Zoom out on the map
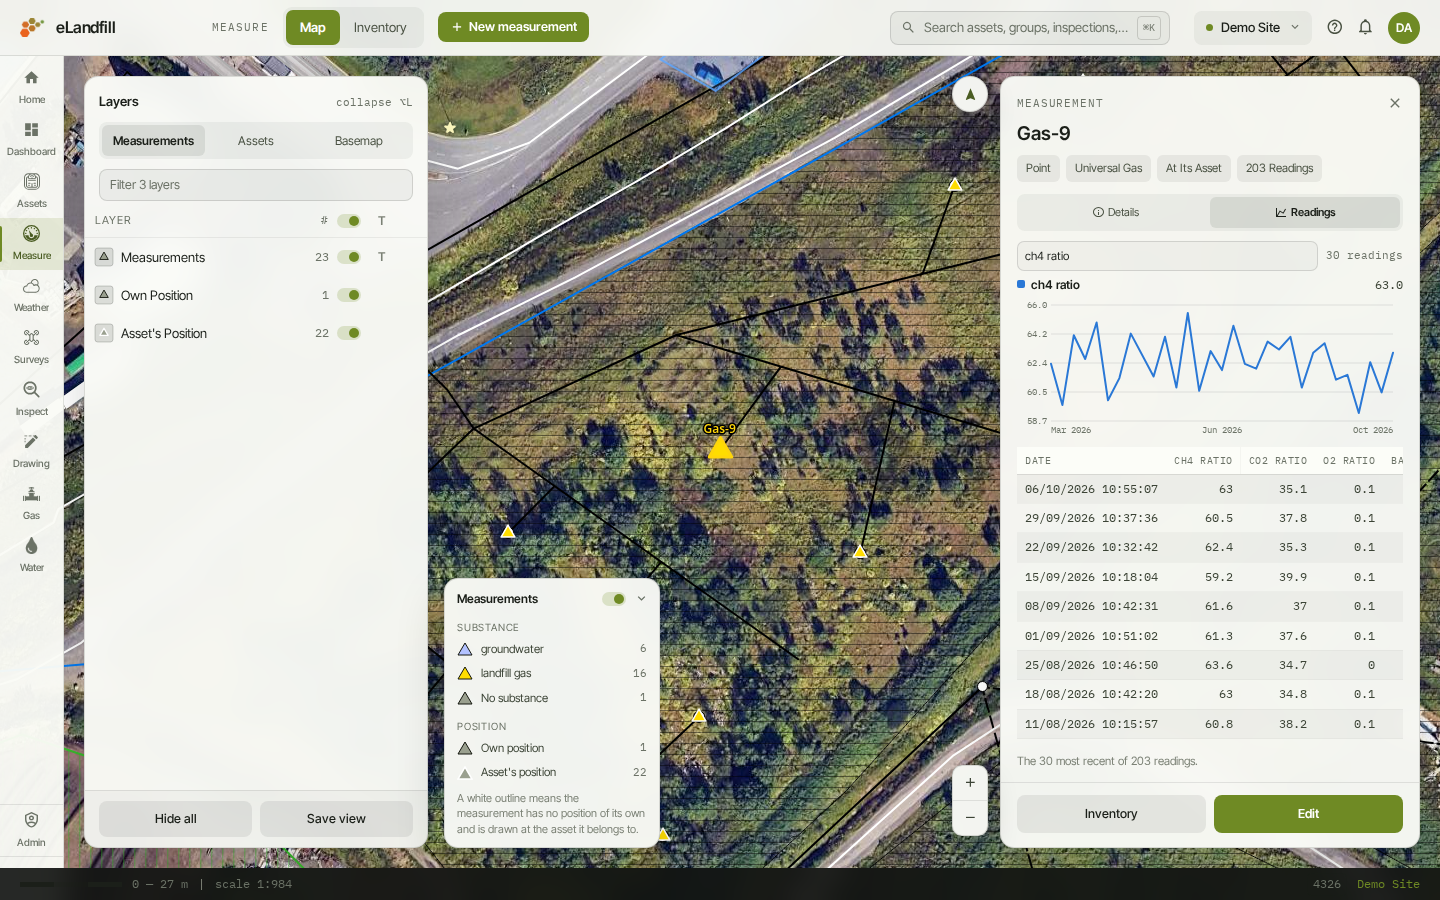 970,817
